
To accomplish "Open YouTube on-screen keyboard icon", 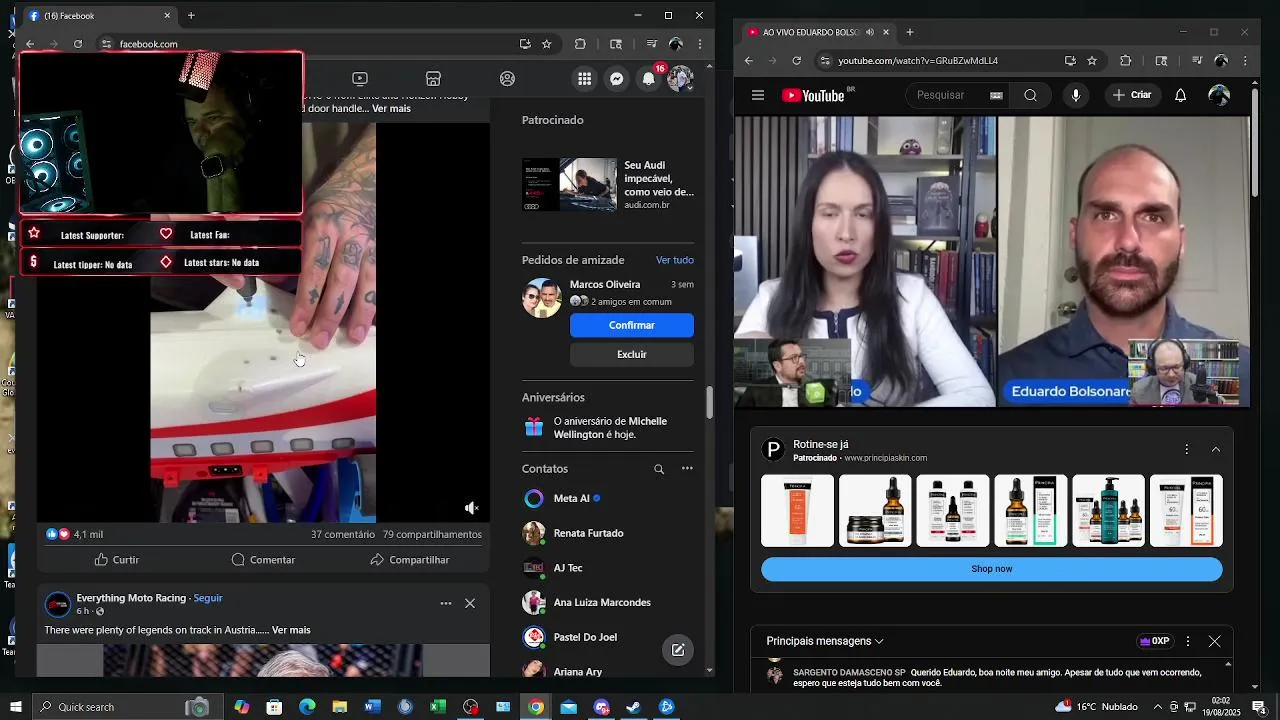I will click(996, 96).
